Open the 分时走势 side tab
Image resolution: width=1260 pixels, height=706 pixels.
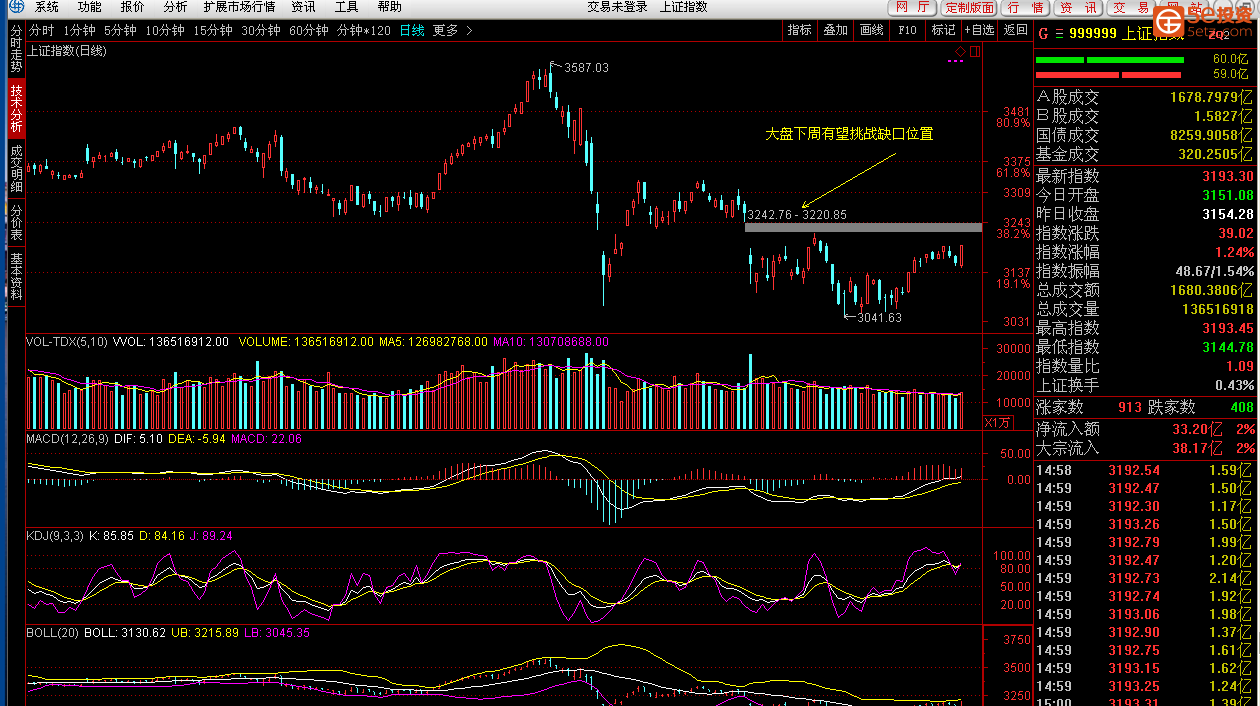pos(16,50)
